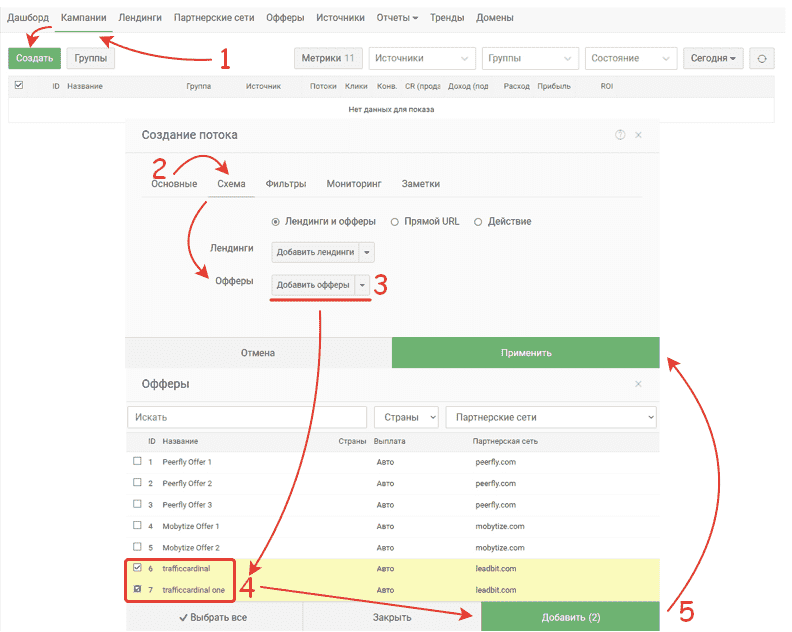Click the Добавить (2) button
792x632 pixels.
(x=570, y=617)
